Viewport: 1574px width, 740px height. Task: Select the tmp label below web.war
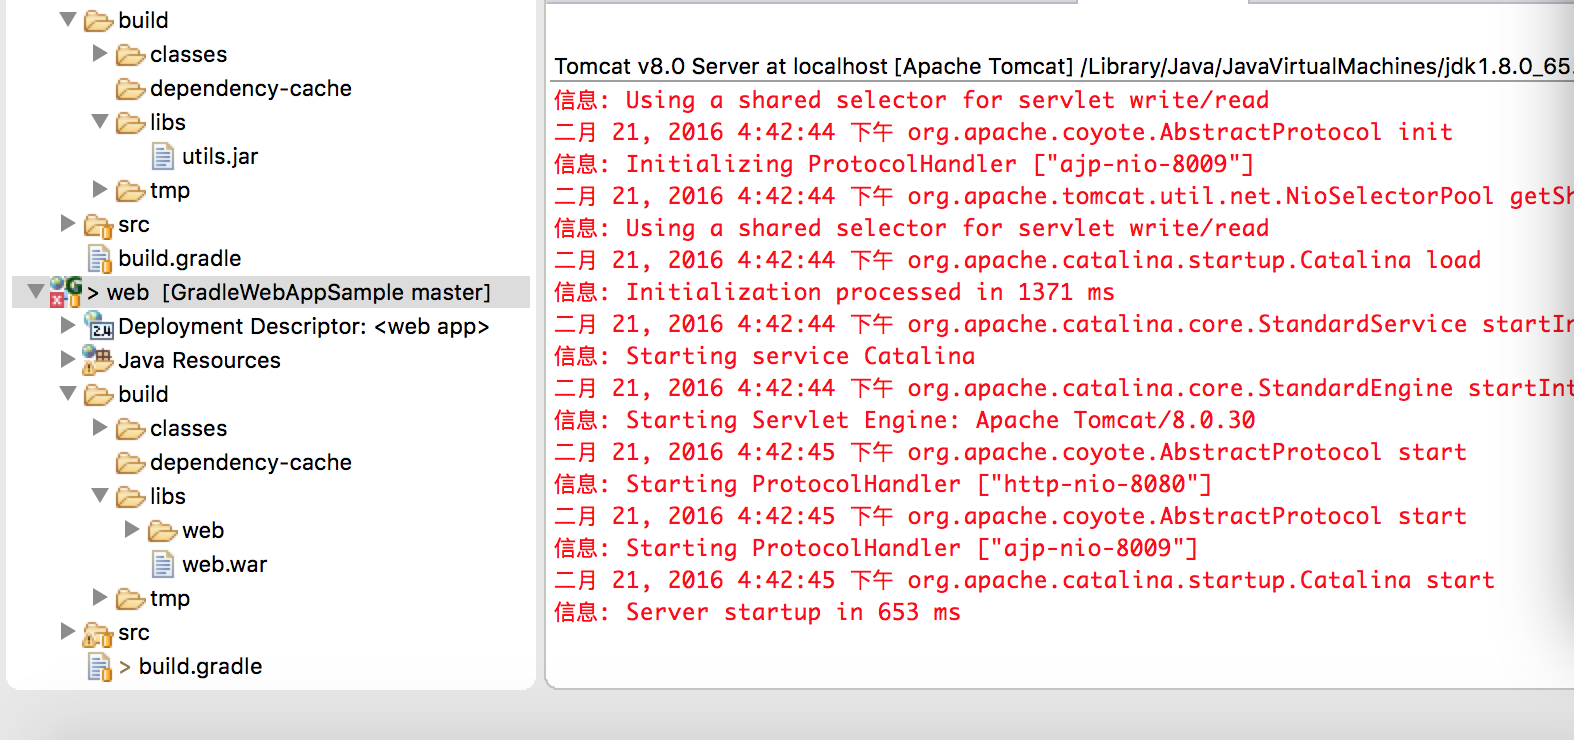[170, 598]
